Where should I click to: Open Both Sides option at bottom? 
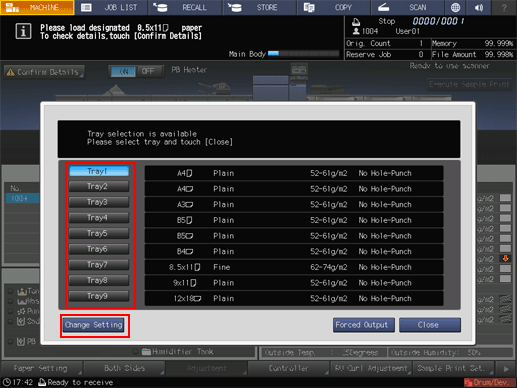[124, 368]
